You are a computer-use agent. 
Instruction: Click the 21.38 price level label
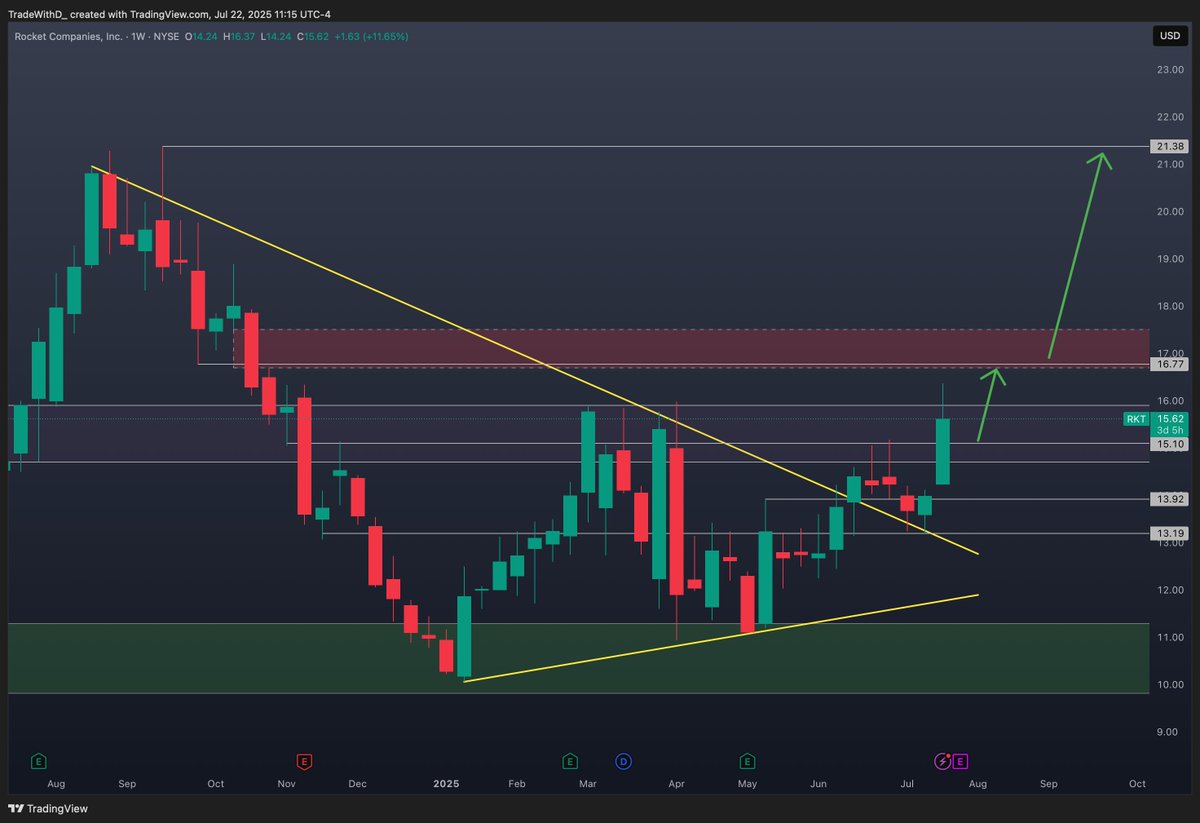(1168, 146)
